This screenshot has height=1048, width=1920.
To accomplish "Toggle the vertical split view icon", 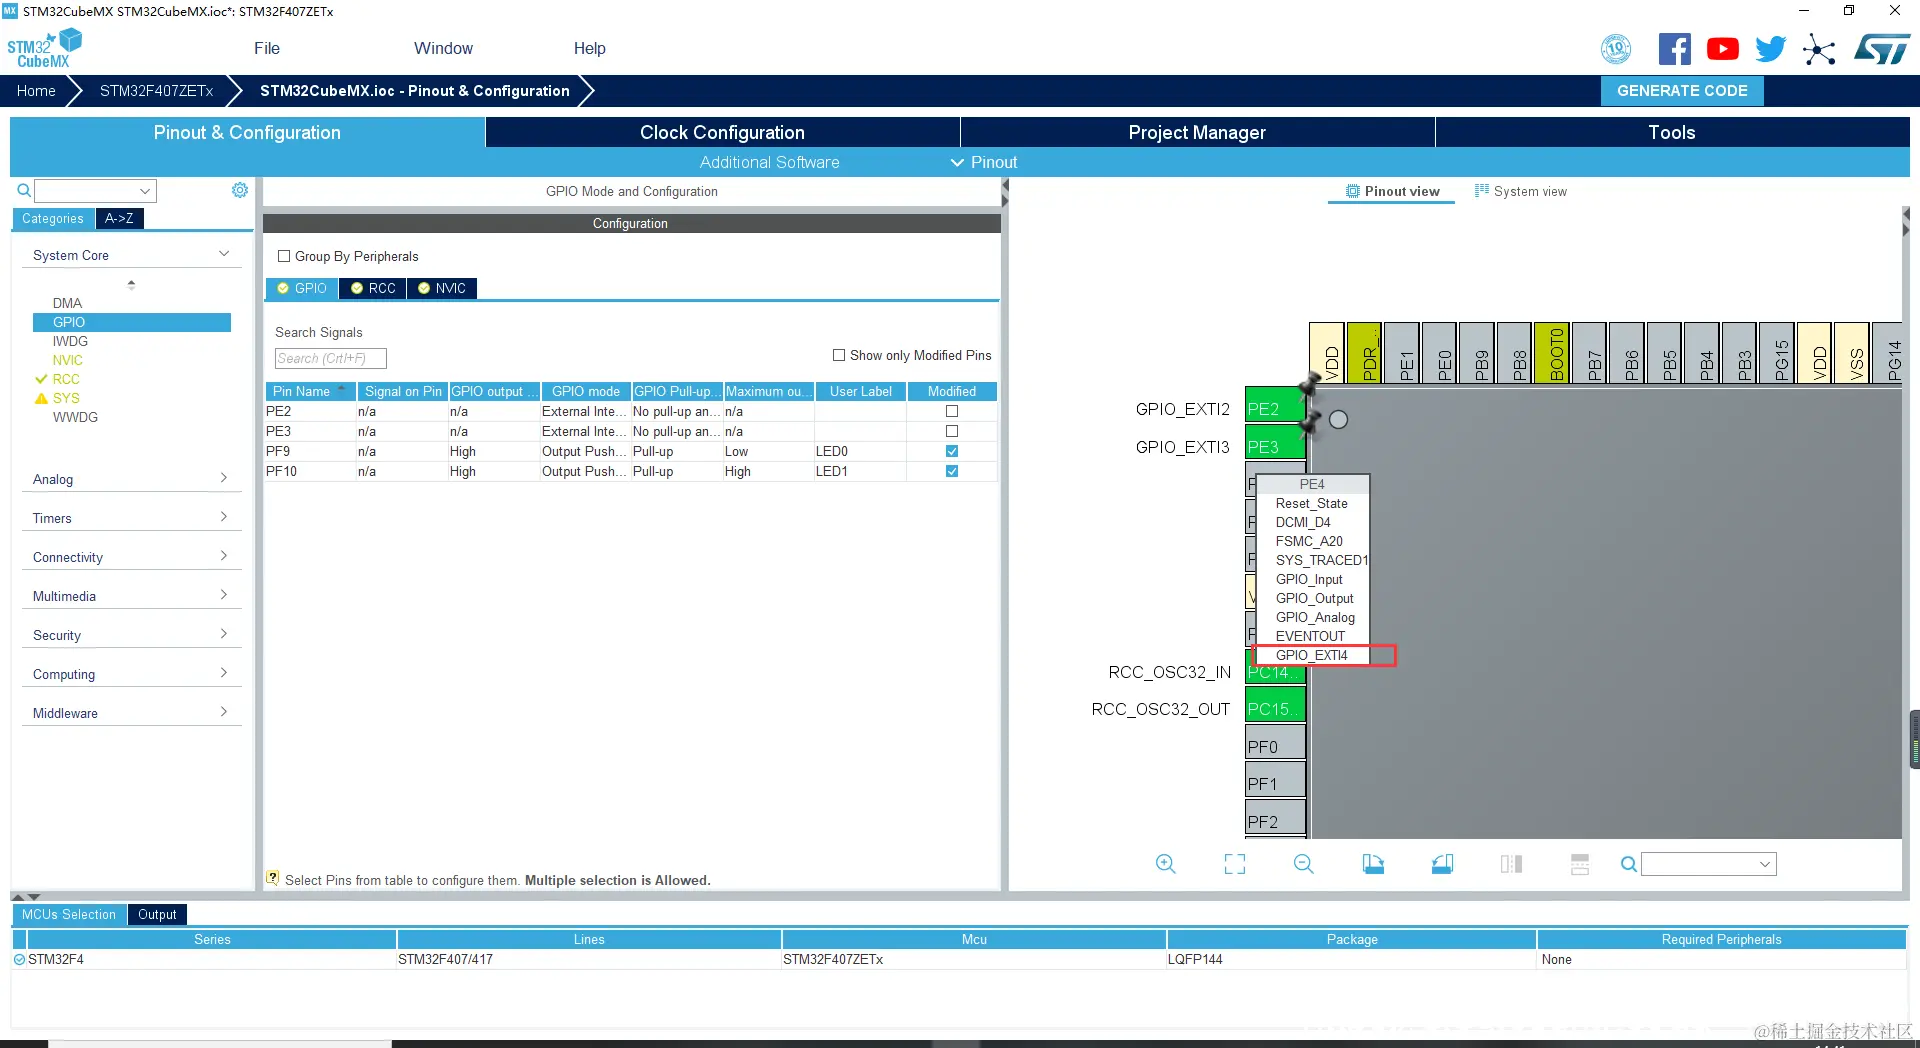I will pos(1580,864).
